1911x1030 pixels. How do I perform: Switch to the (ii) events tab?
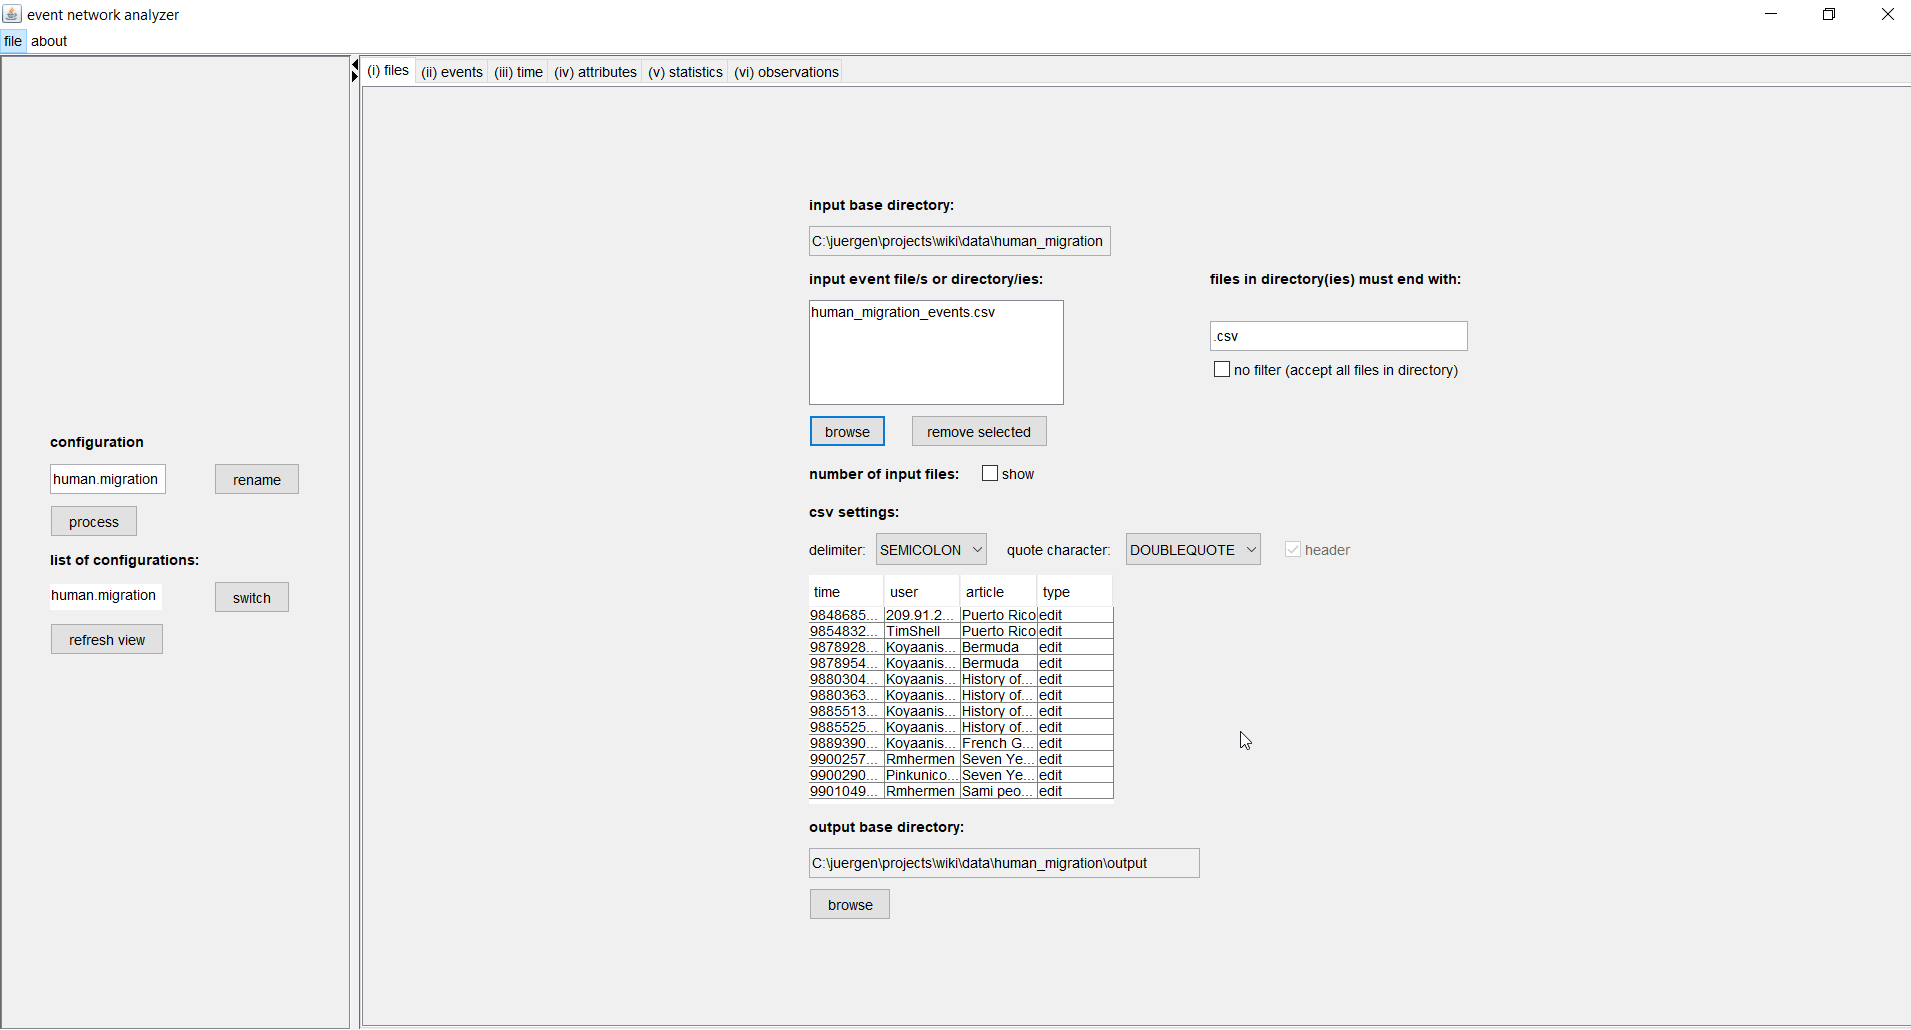pos(452,72)
